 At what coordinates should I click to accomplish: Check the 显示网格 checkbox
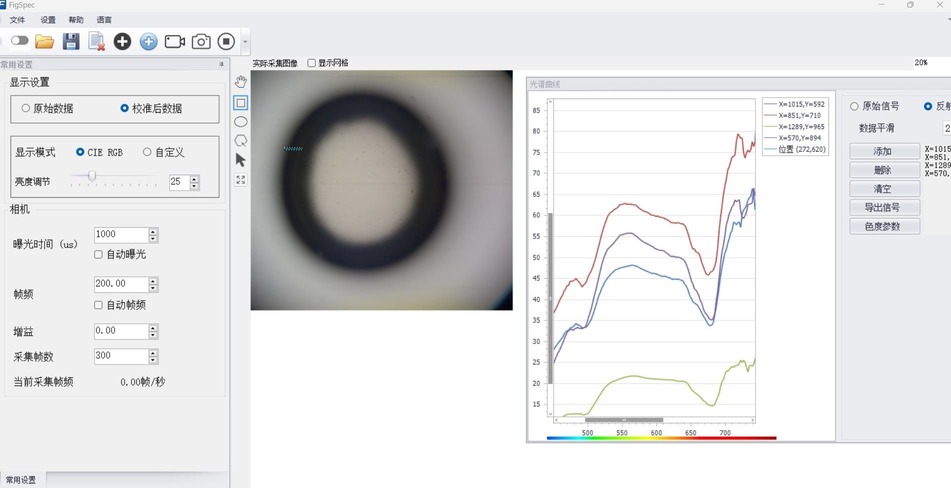[x=311, y=63]
